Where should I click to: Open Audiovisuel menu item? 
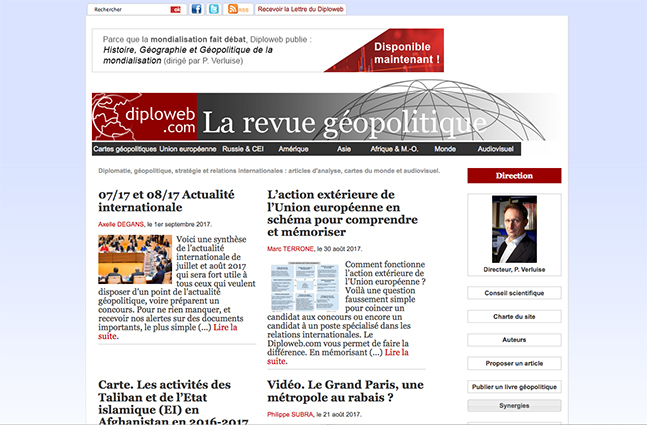pos(496,149)
